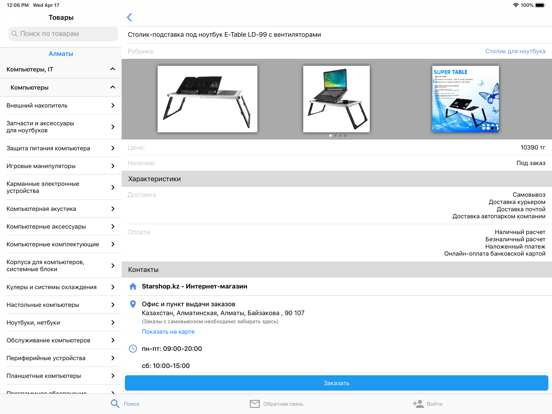Open chevron for Внешний накопитель
The image size is (552, 414).
click(113, 106)
